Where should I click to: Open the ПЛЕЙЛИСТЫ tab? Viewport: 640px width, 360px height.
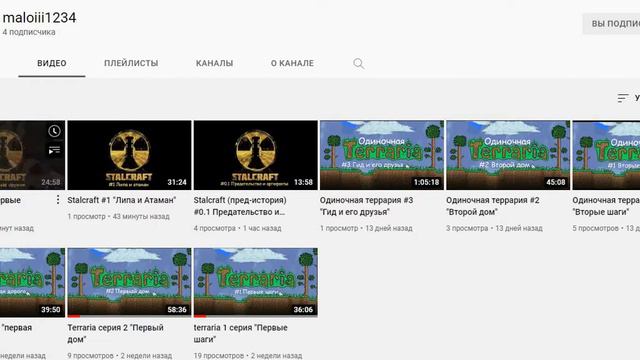click(x=131, y=63)
